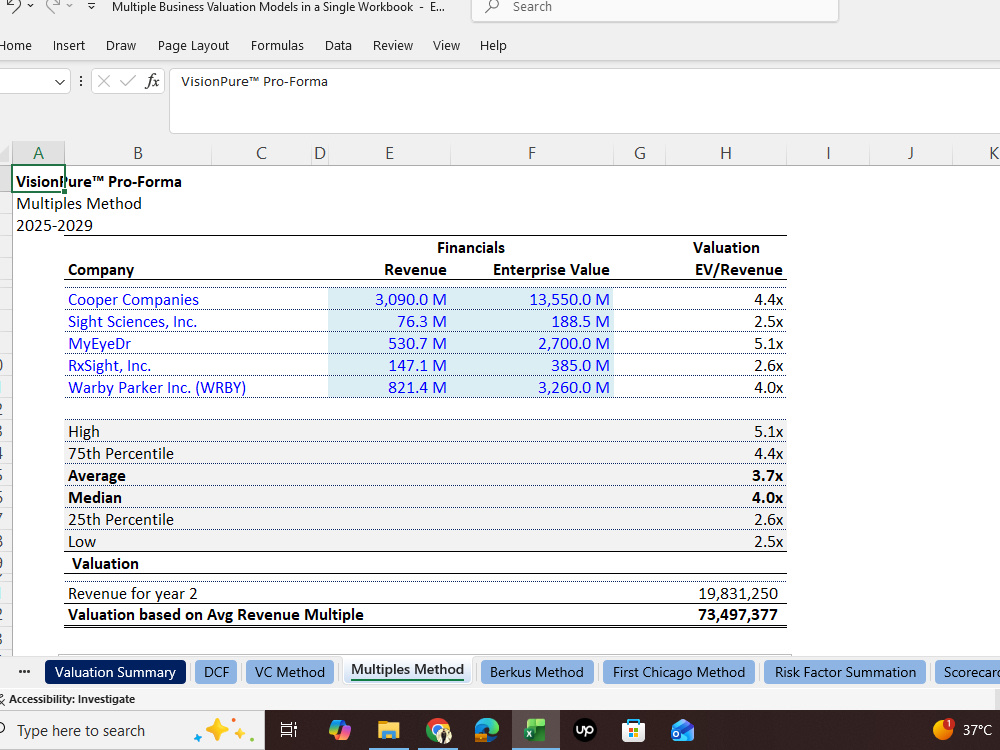Select column H header

[x=725, y=153]
